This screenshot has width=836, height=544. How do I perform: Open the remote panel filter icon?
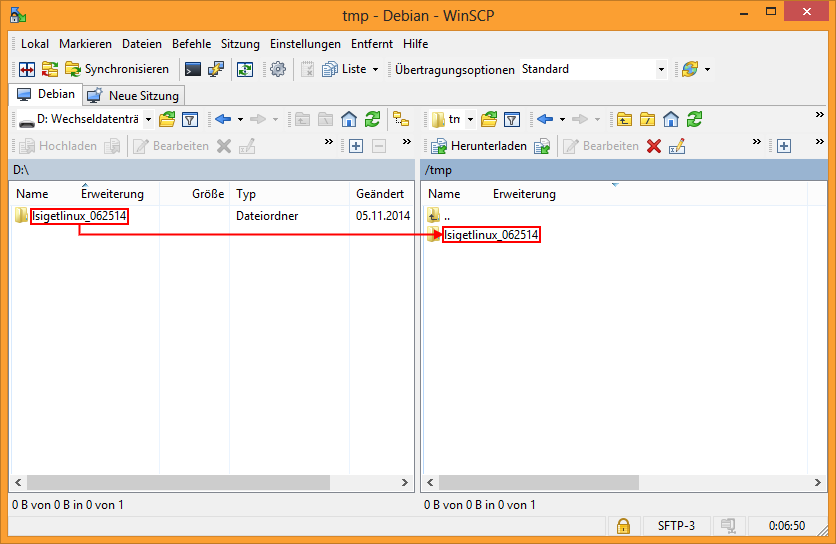(512, 119)
